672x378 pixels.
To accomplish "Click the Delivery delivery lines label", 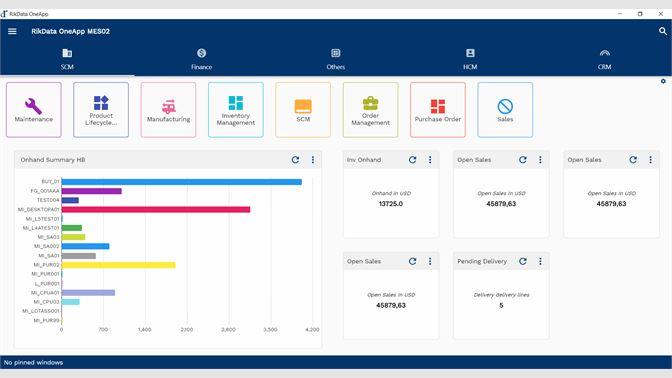I will [501, 295].
